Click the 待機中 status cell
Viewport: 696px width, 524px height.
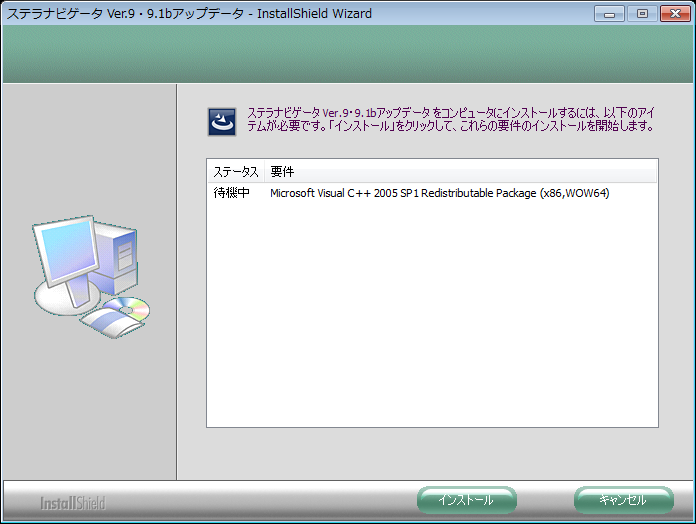tap(232, 193)
